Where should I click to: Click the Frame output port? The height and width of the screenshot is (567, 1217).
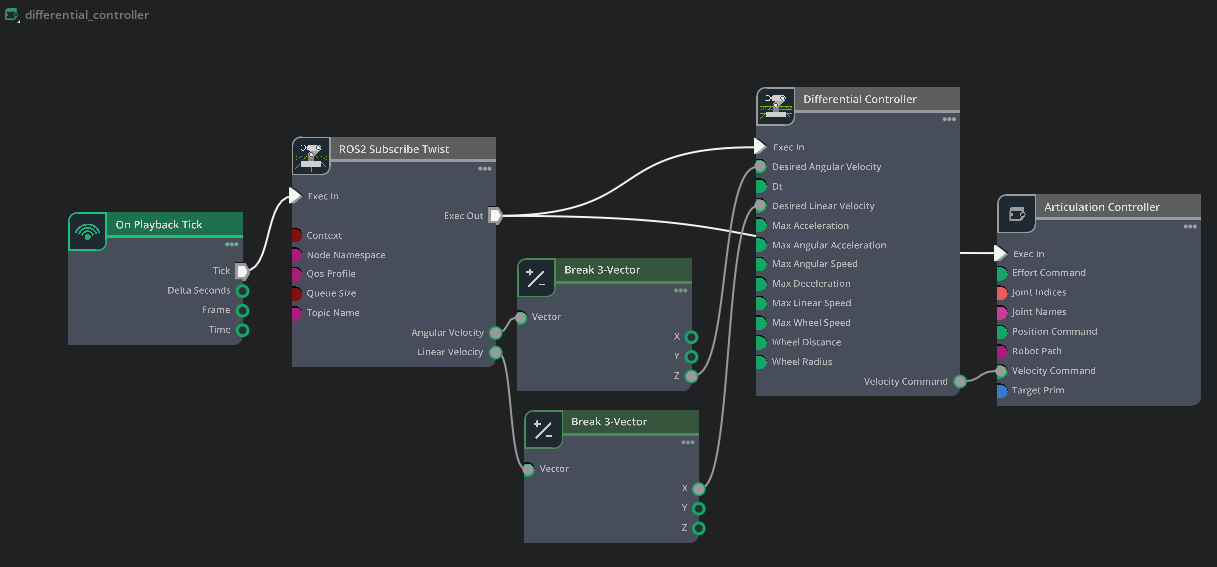click(242, 310)
